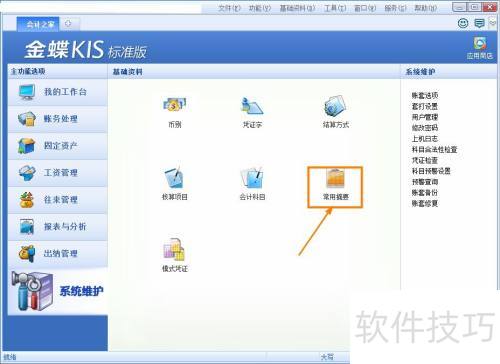Click the 账套选项 link
The height and width of the screenshot is (364, 500).
(x=425, y=96)
